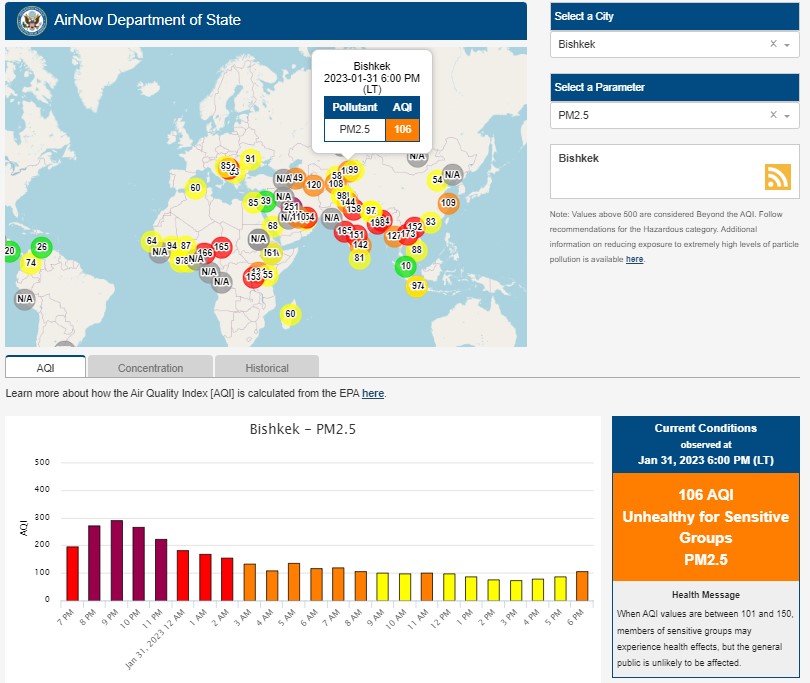
Task: Select the orange map marker showing 109
Action: pos(448,203)
